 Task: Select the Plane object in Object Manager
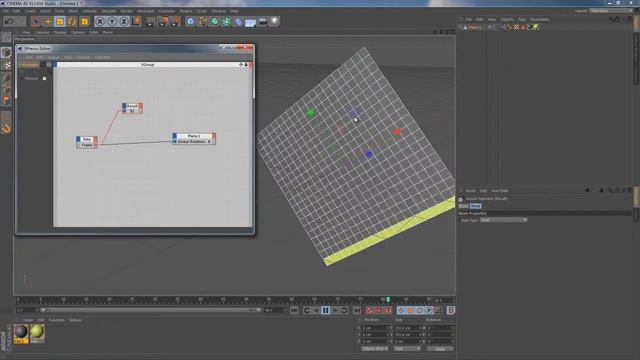click(x=475, y=27)
